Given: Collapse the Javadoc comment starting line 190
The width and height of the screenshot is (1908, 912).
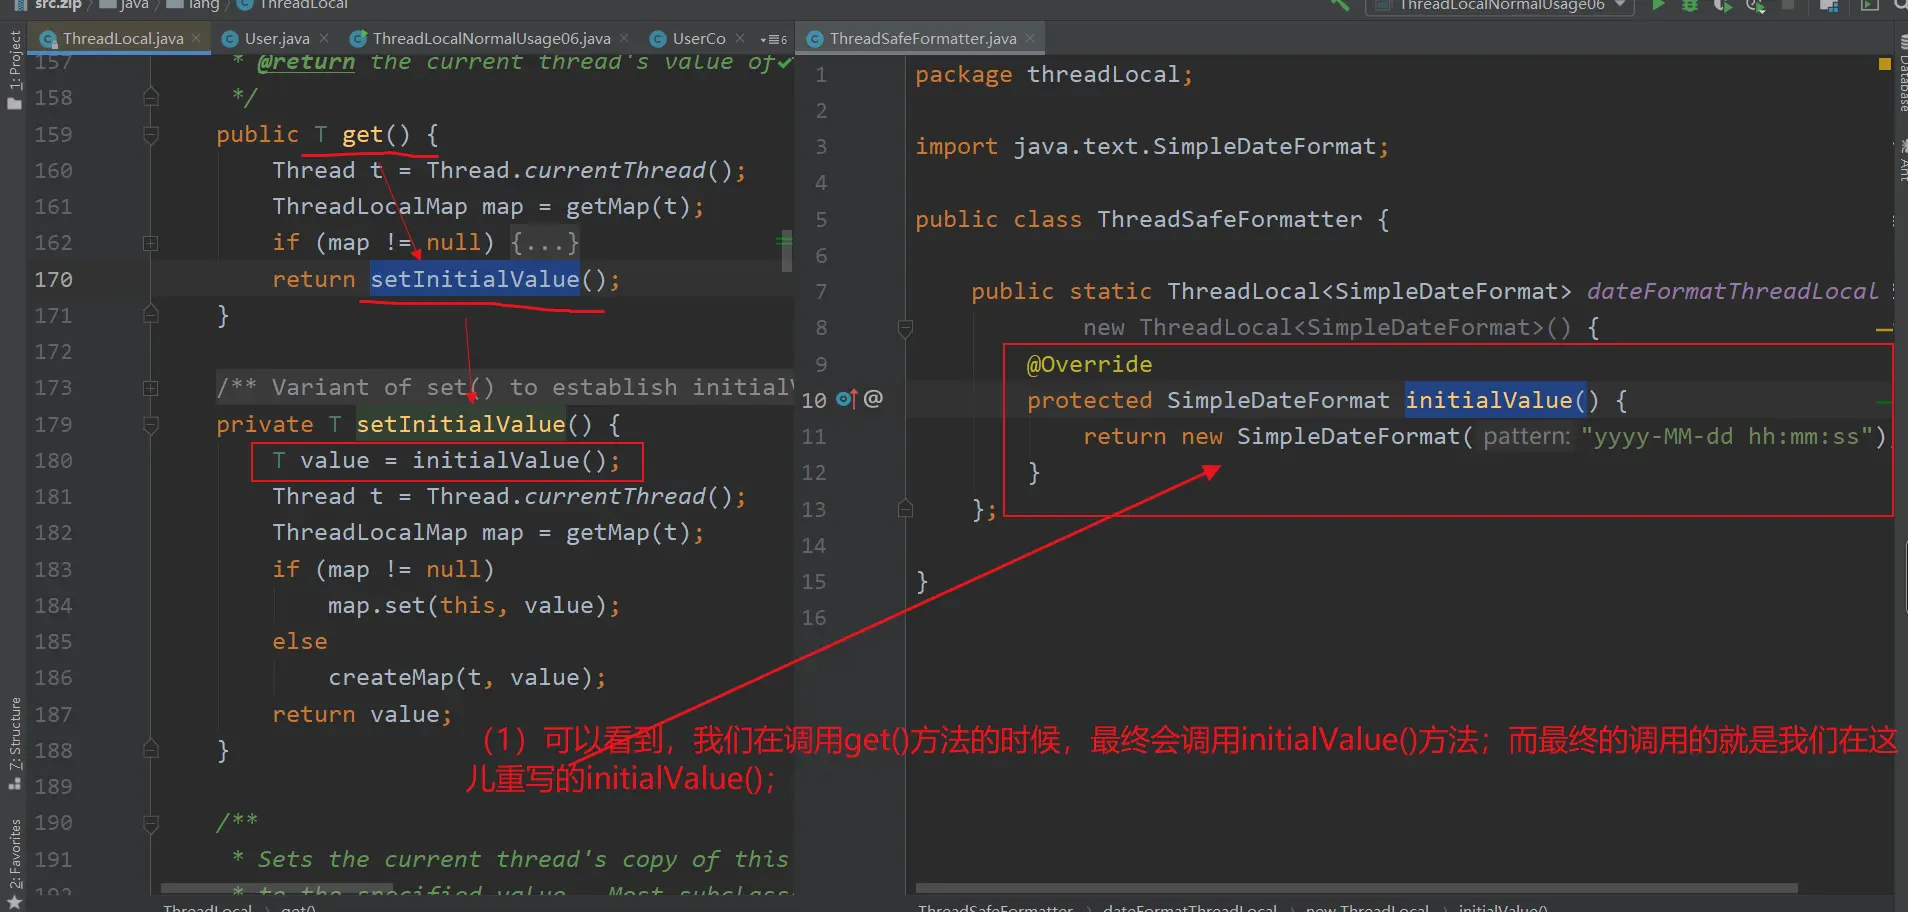Looking at the screenshot, I should click(x=150, y=823).
